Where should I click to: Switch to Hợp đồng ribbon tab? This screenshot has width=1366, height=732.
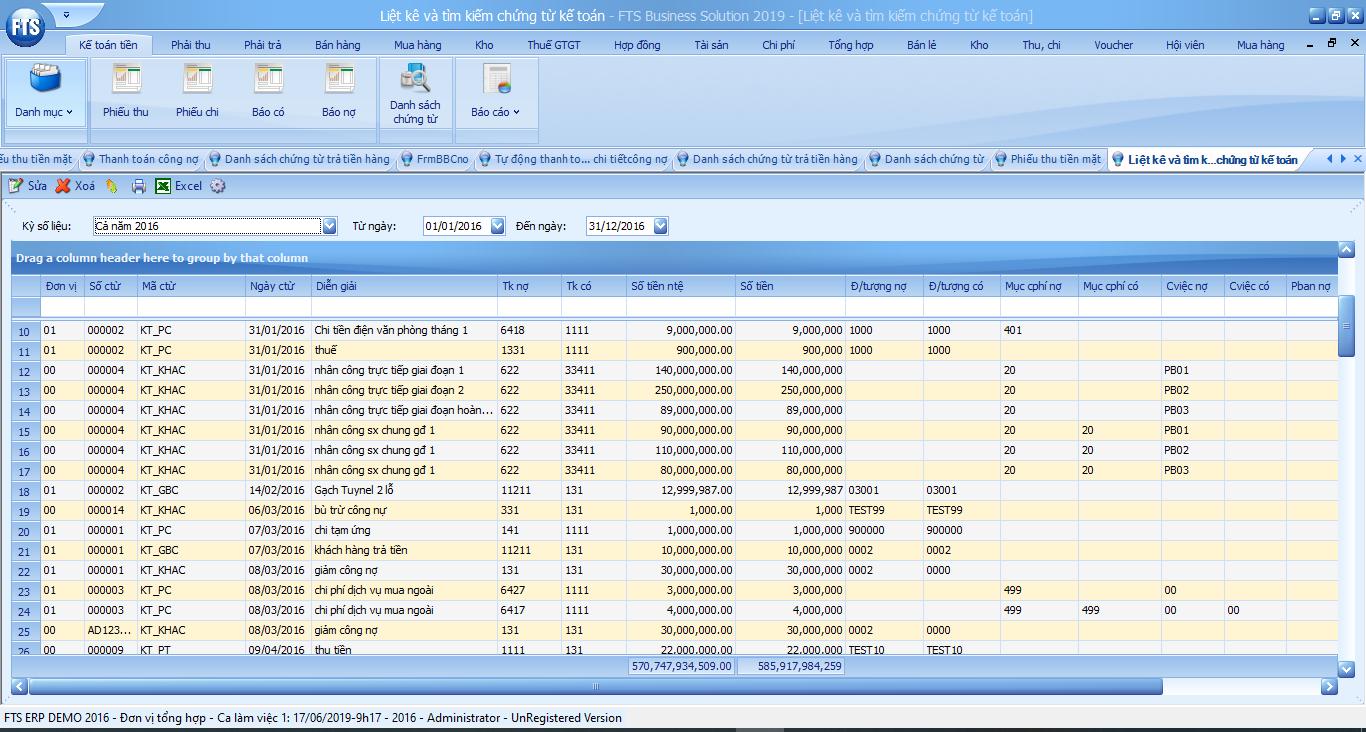coord(637,45)
